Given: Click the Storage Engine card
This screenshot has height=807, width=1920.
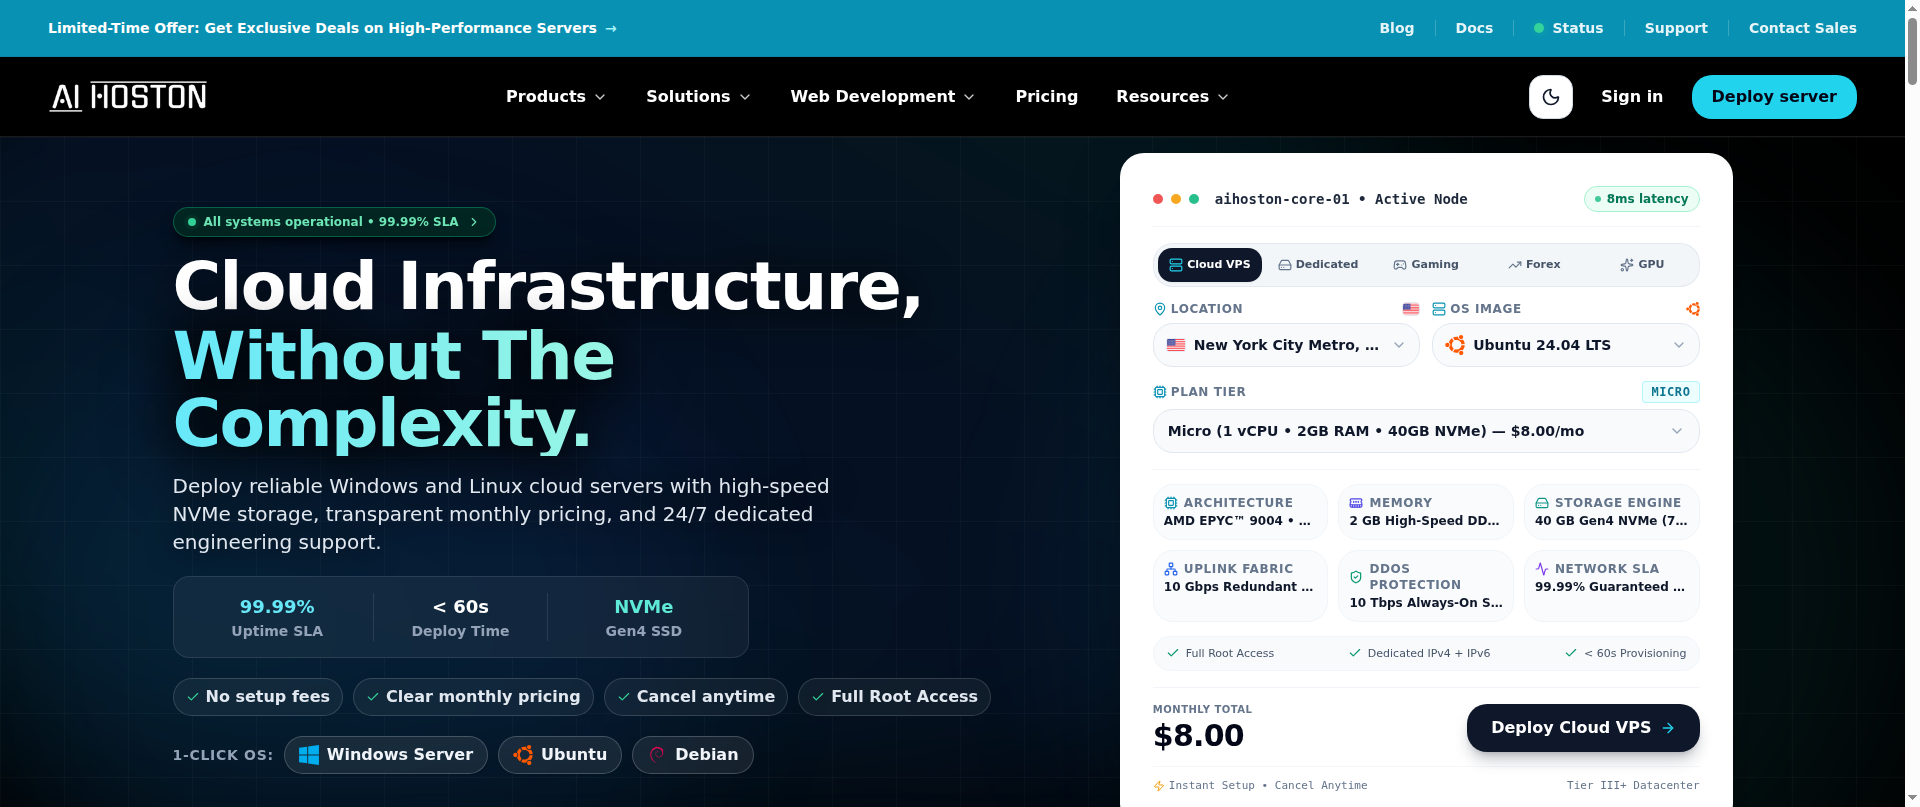Looking at the screenshot, I should click(1612, 512).
